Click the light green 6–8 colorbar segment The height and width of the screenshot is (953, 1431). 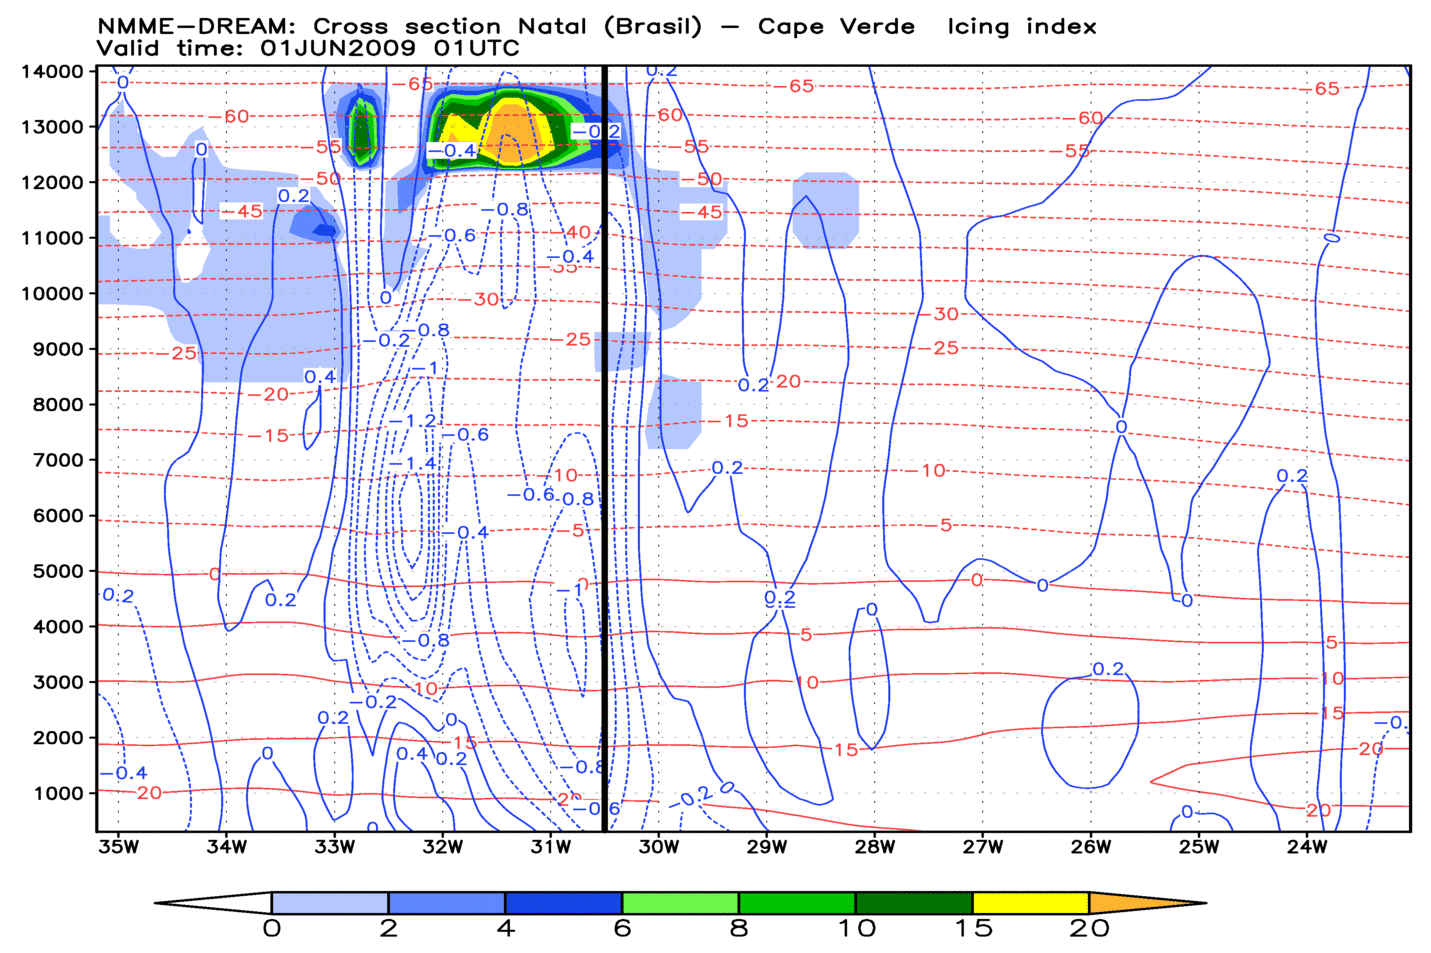click(x=680, y=903)
